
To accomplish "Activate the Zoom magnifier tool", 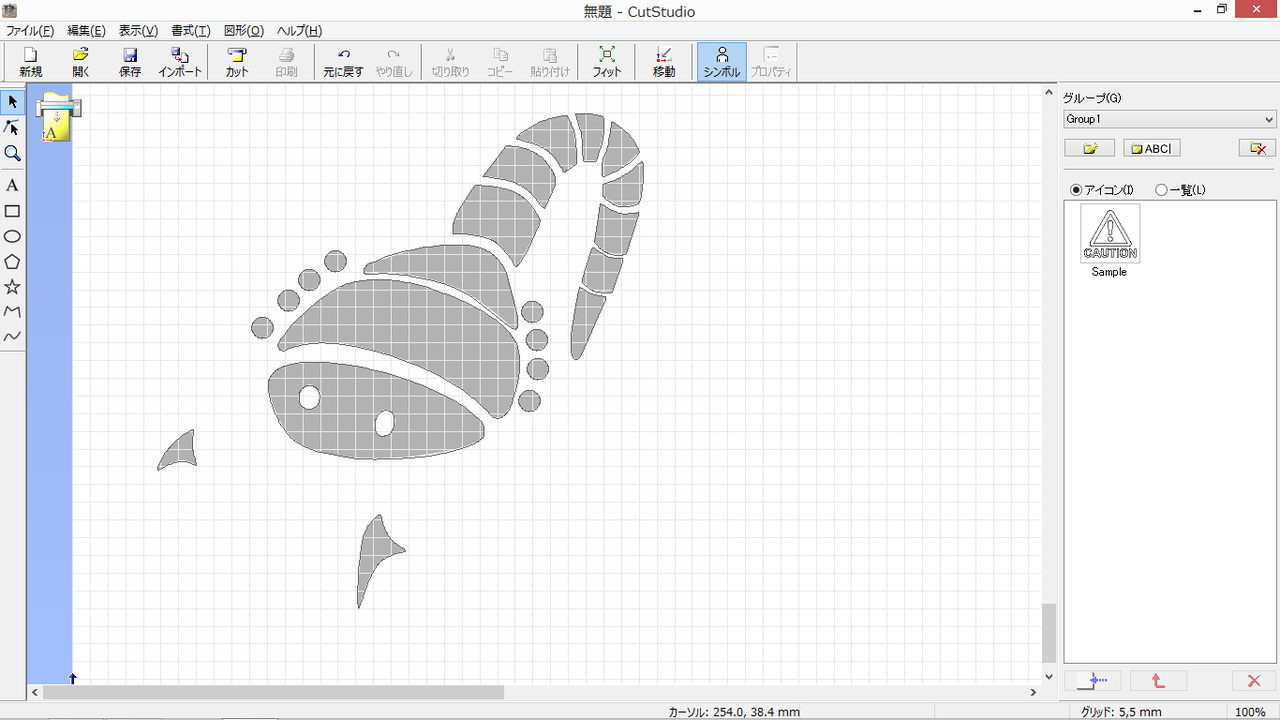I will pos(12,153).
